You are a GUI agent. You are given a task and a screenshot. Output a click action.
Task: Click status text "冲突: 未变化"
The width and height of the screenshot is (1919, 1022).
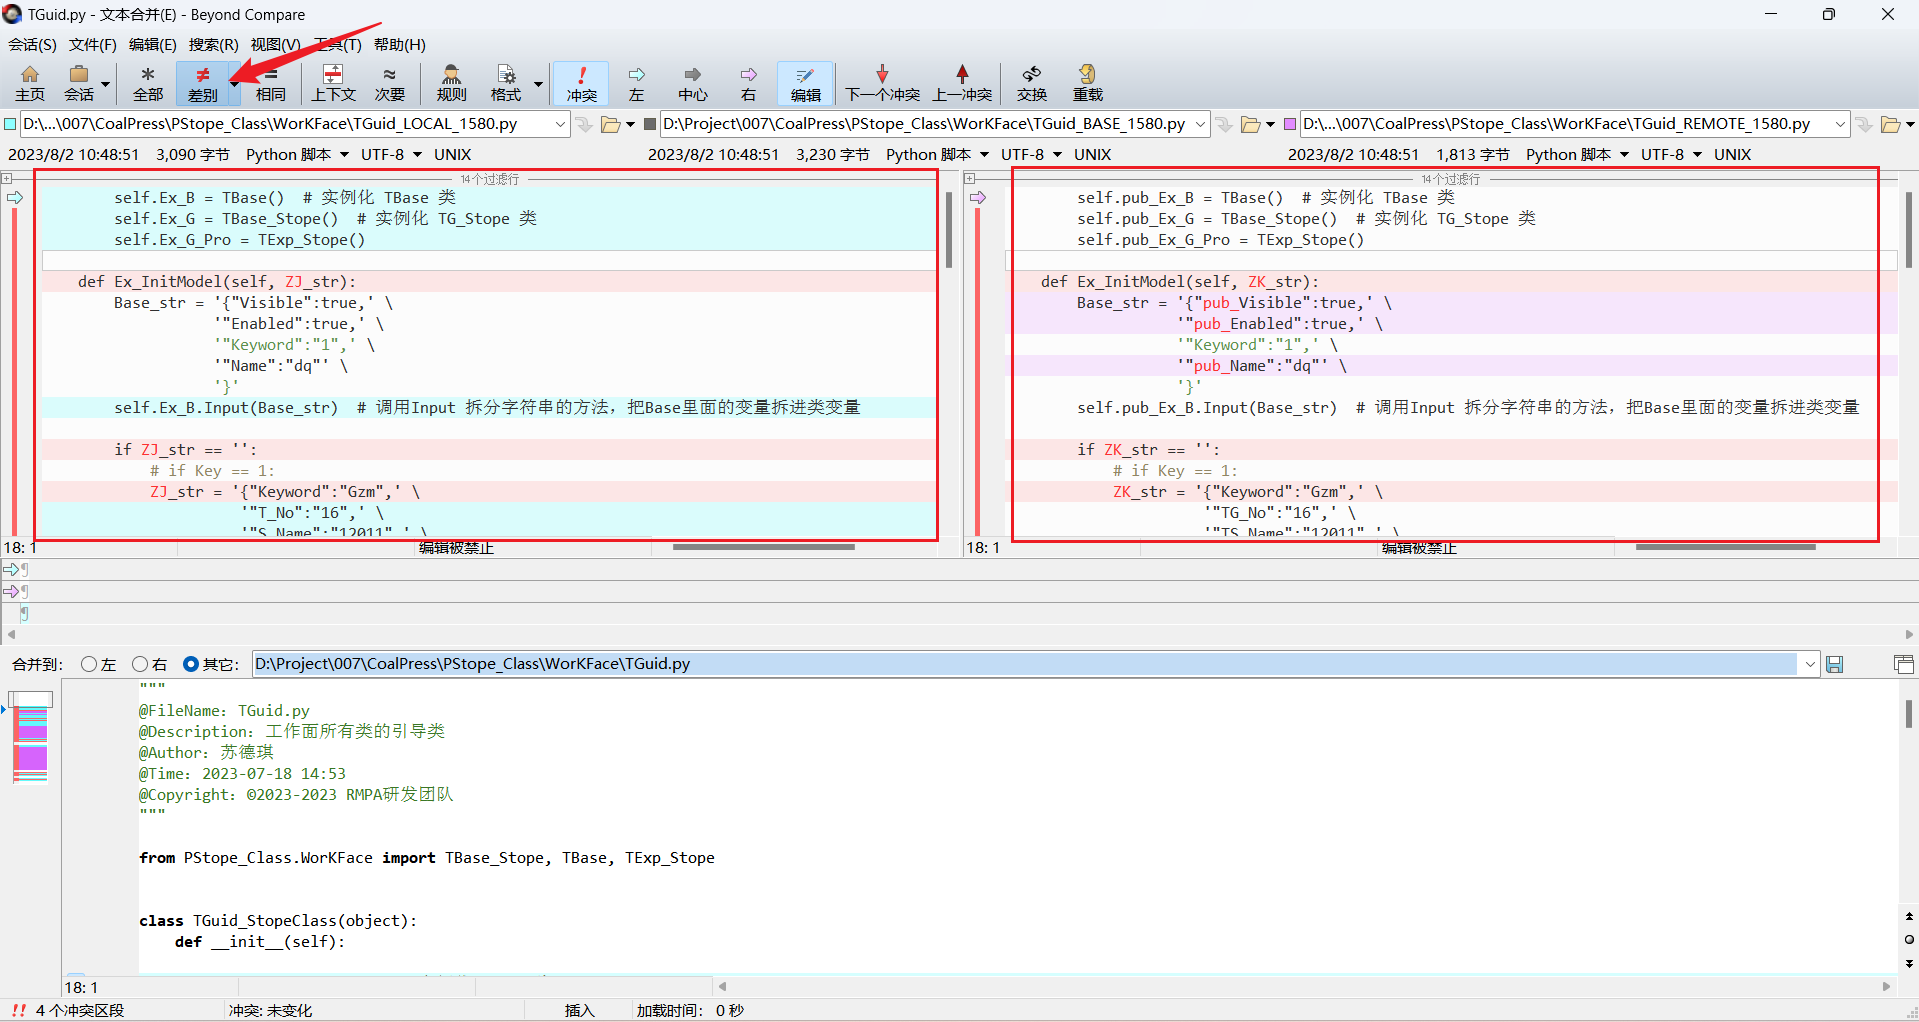tap(270, 1010)
